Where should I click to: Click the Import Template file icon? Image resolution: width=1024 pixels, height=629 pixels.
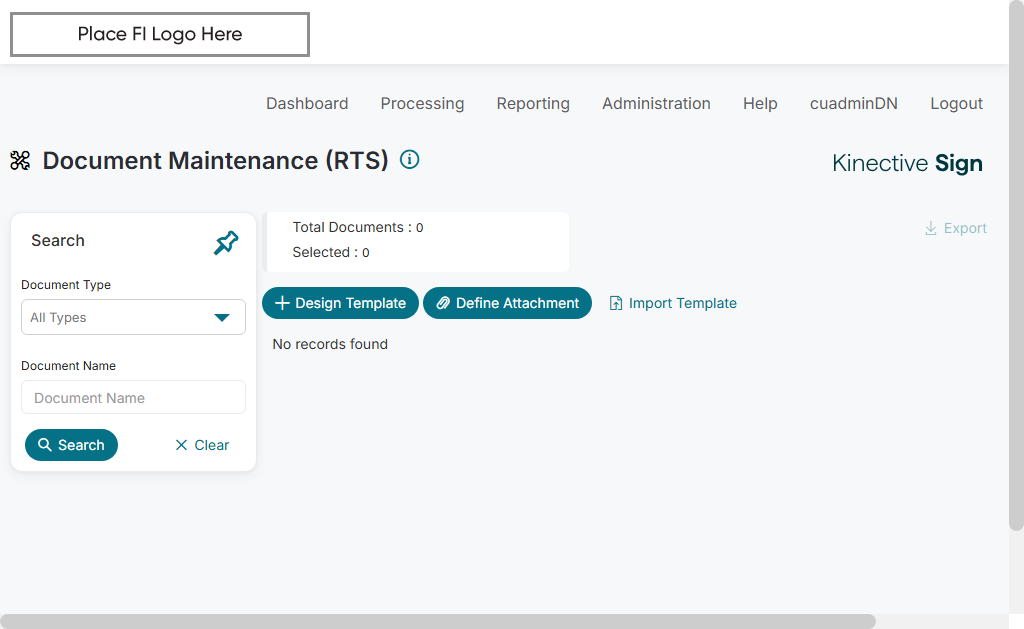pyautogui.click(x=616, y=303)
